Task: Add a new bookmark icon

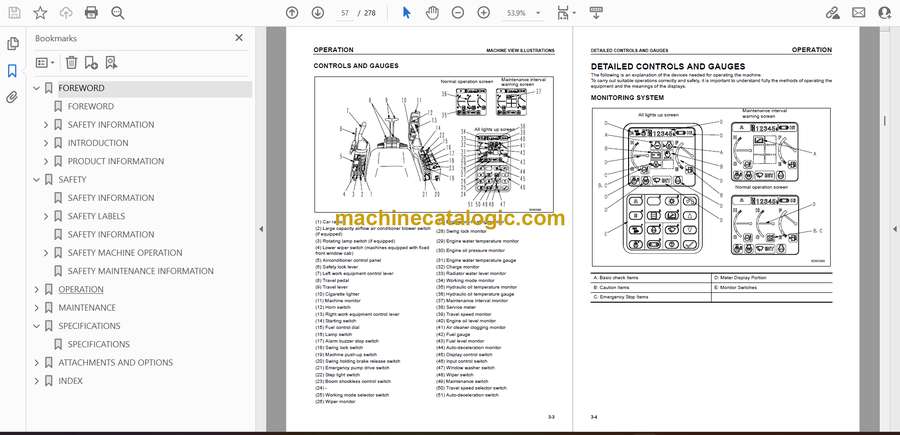Action: pos(91,63)
